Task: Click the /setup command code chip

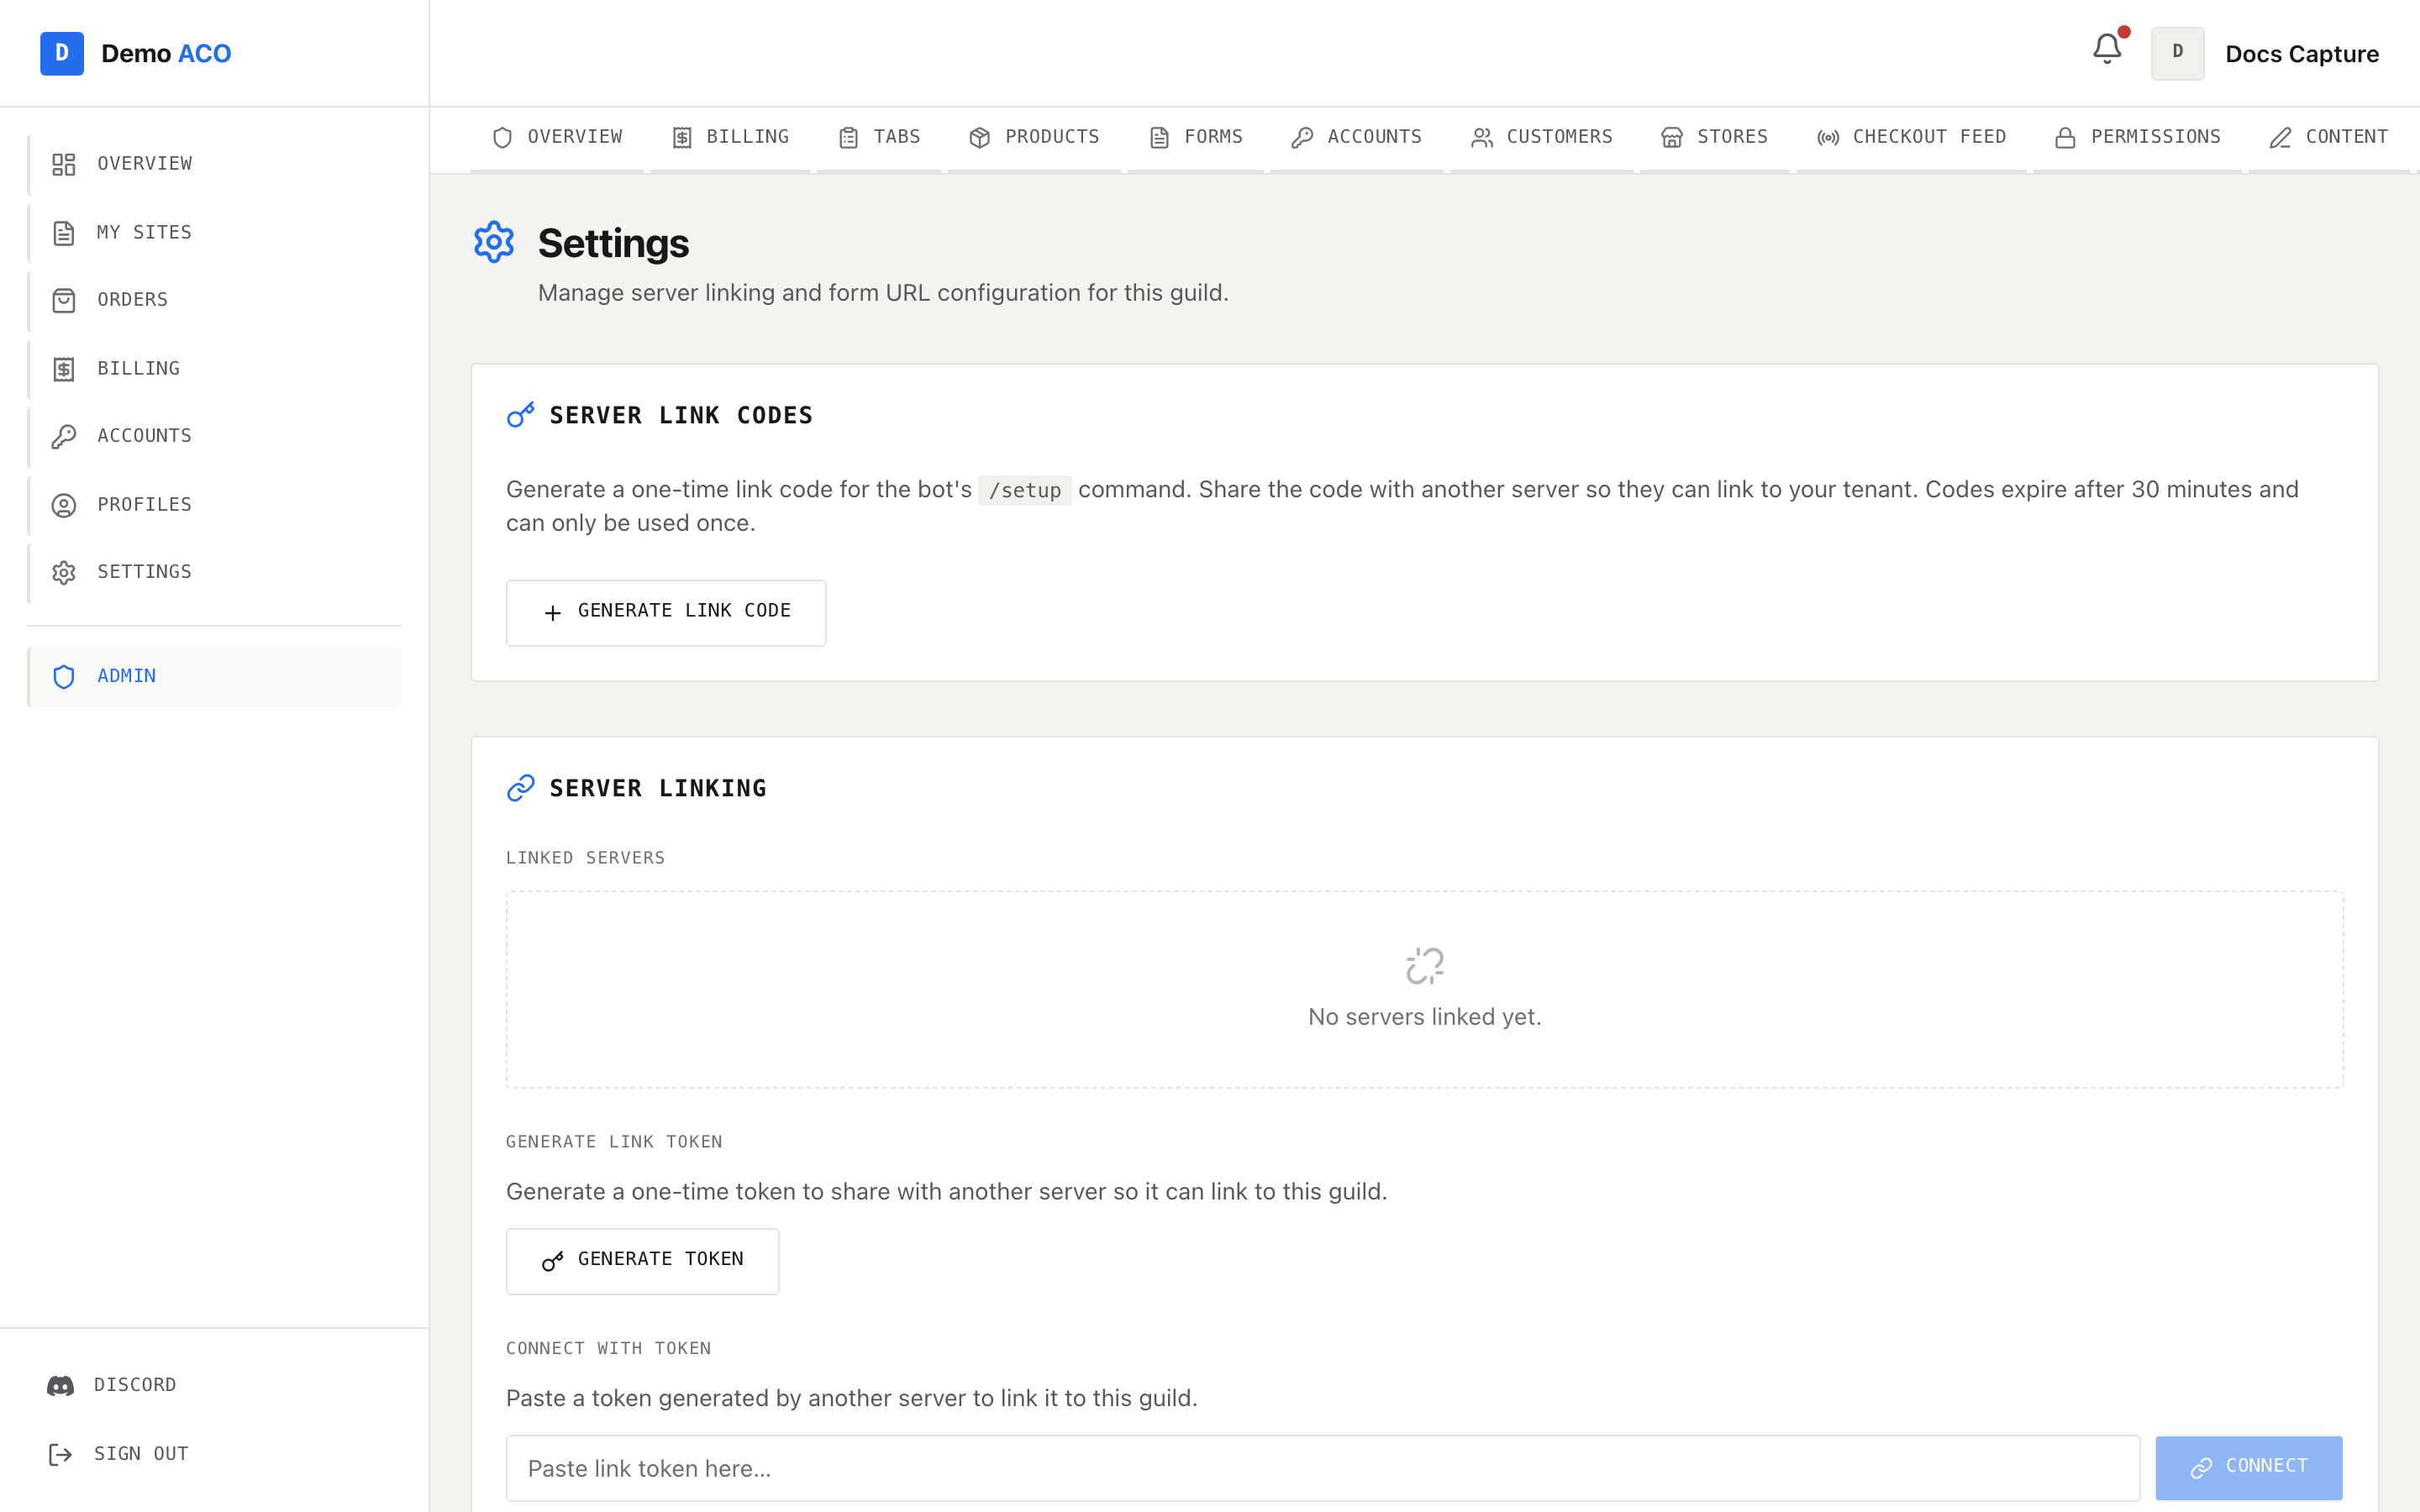Action: pyautogui.click(x=1025, y=490)
